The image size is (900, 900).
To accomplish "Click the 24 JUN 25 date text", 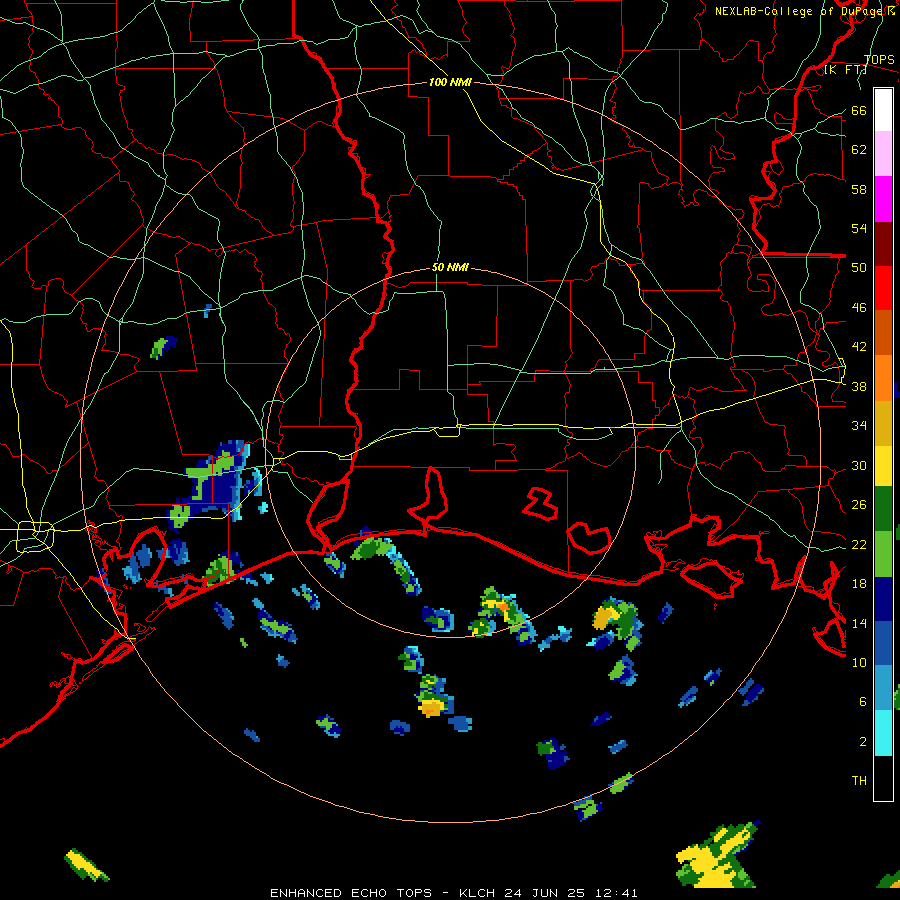I will point(544,893).
